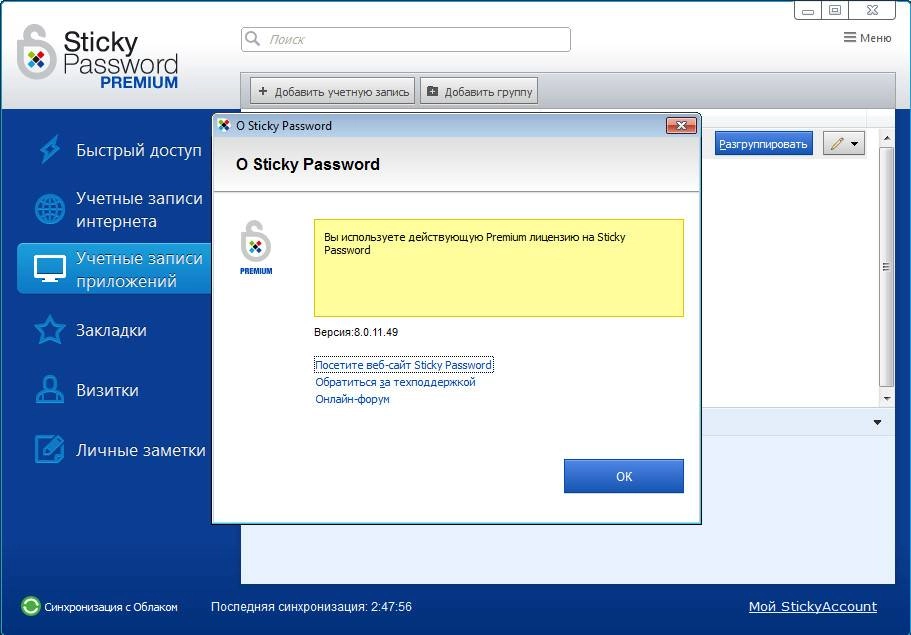This screenshot has width=911, height=635.
Task: Expand the panel with the bottom-right arrow
Action: (877, 422)
